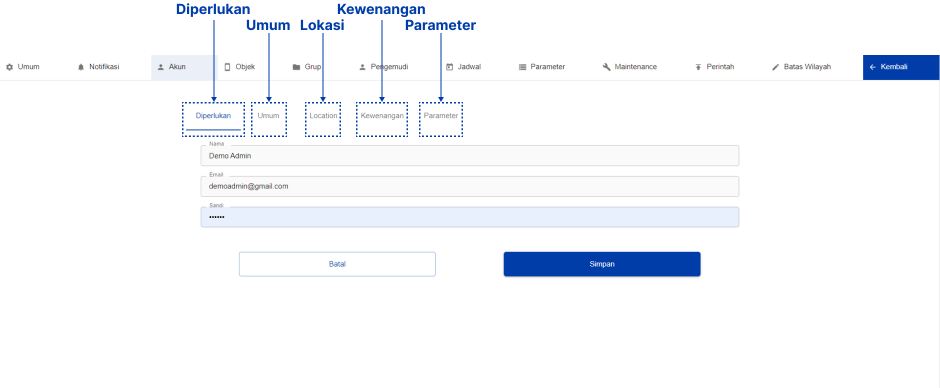Open the Jadwal menu item

pos(463,67)
